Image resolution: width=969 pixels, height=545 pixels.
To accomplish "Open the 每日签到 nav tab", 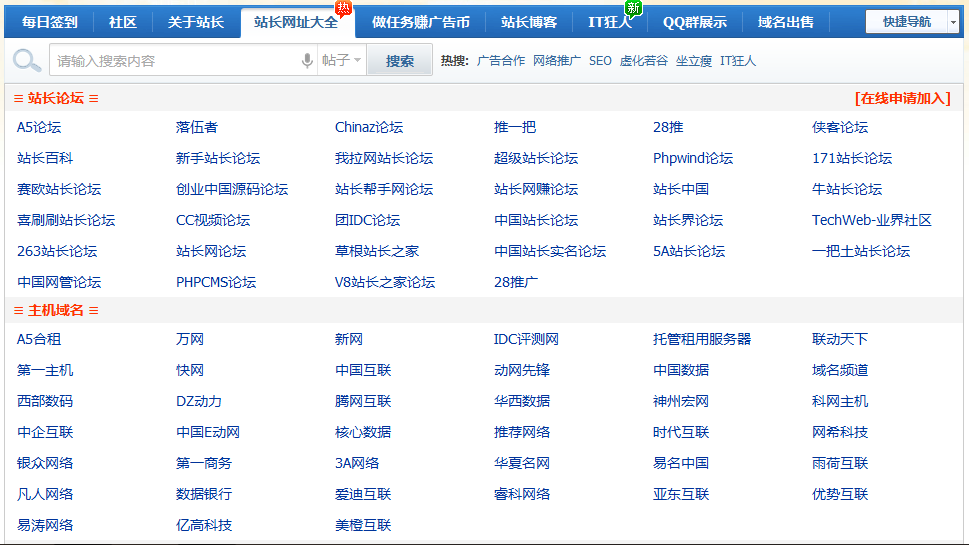I will click(49, 22).
